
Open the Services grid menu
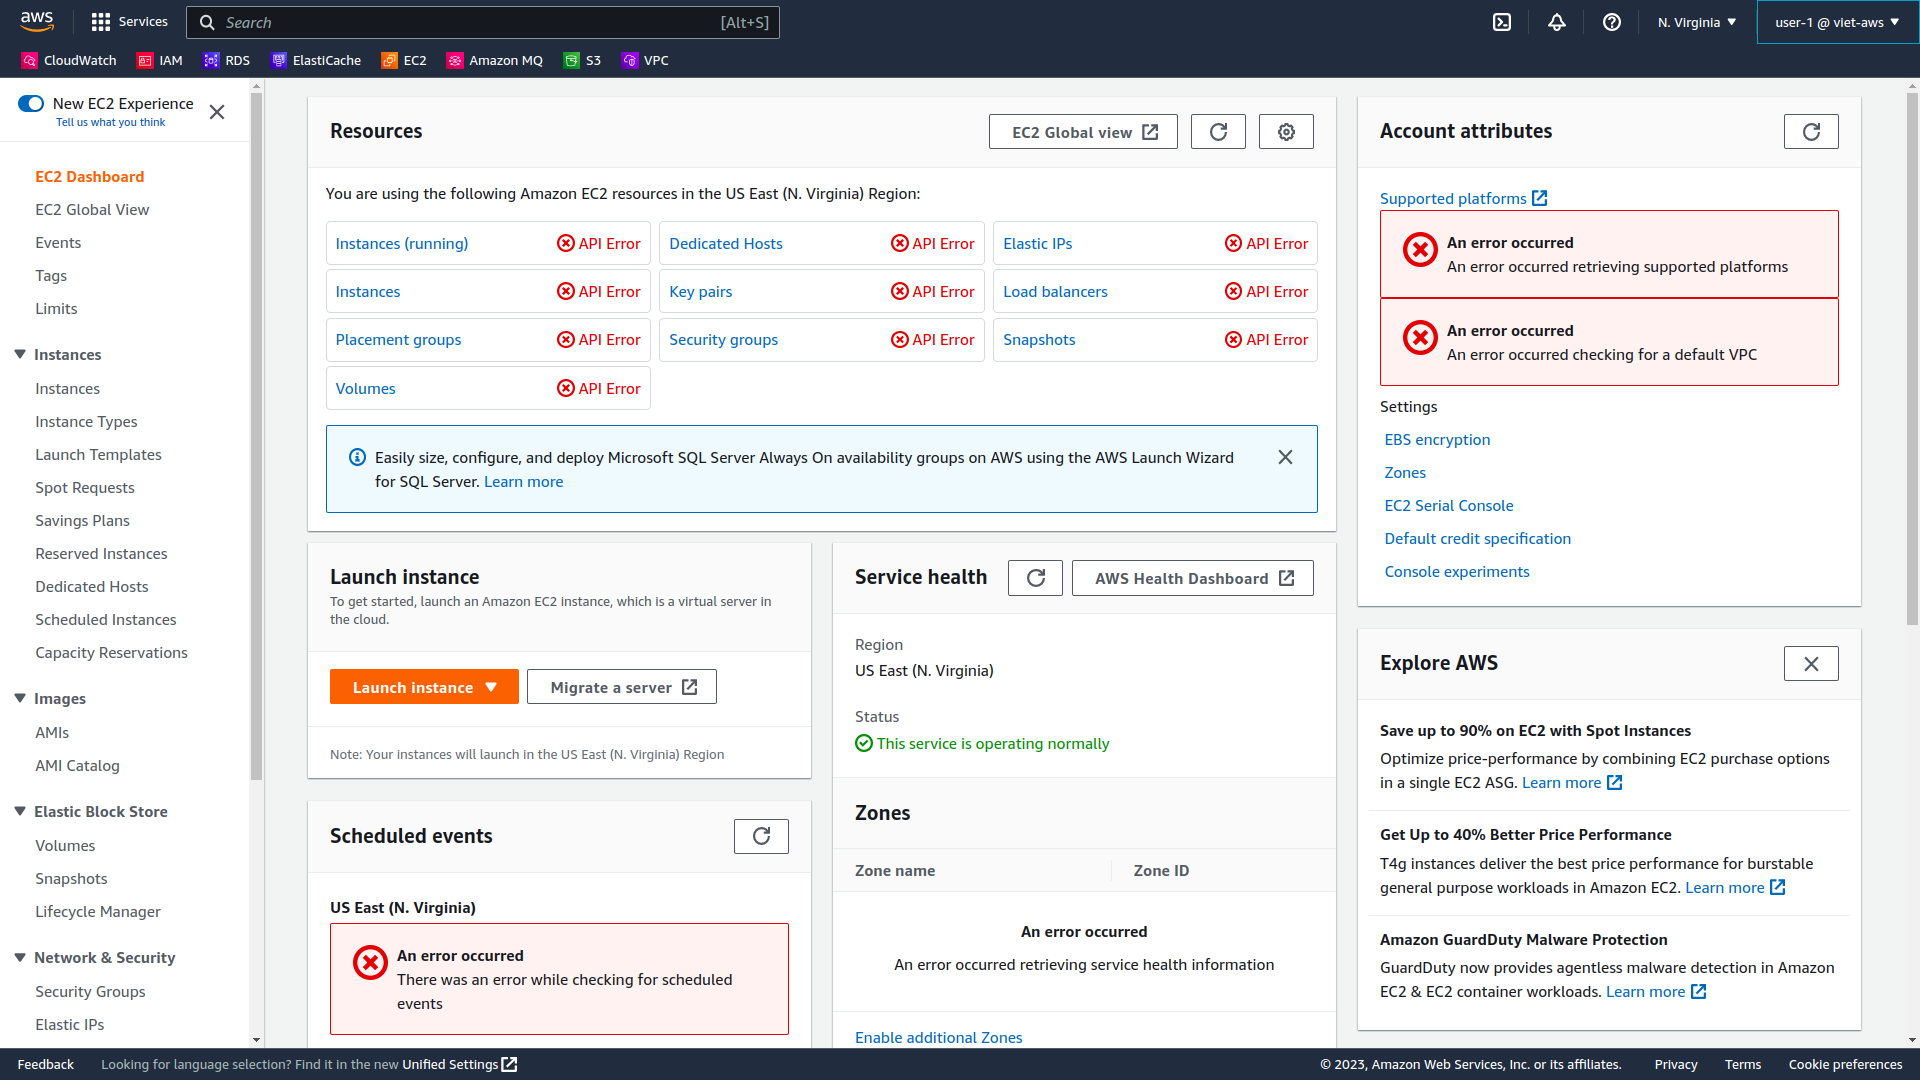129,22
